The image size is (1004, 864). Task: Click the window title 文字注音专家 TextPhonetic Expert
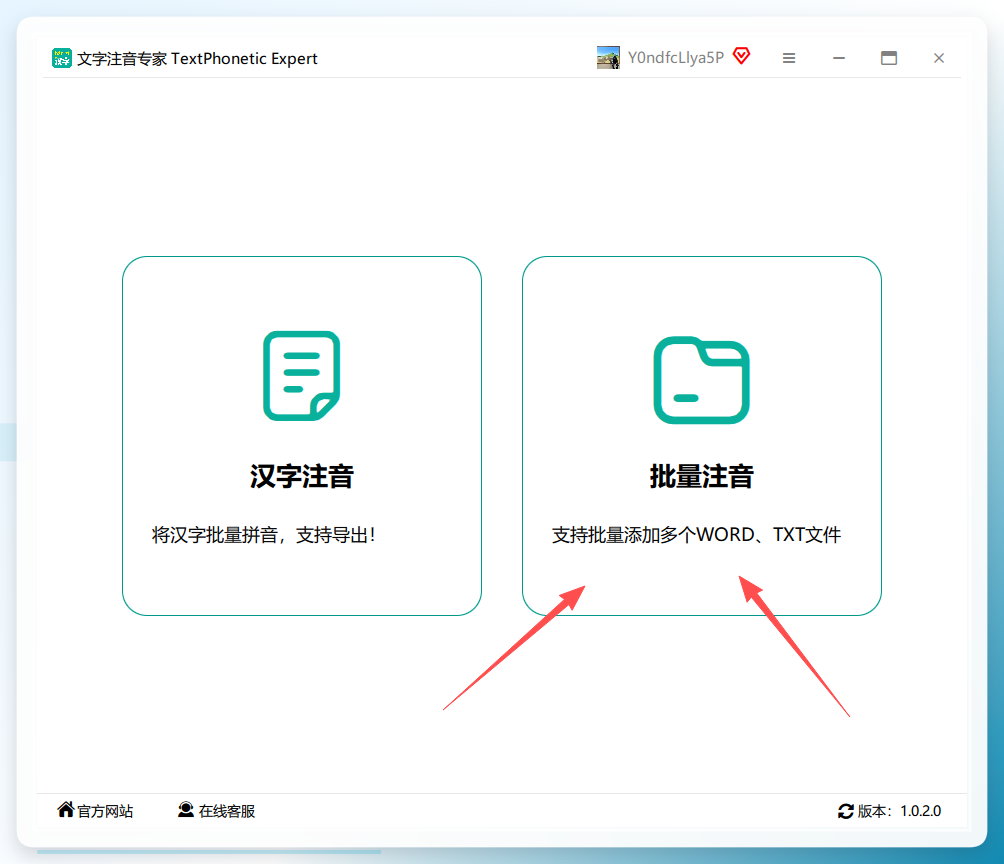[197, 59]
